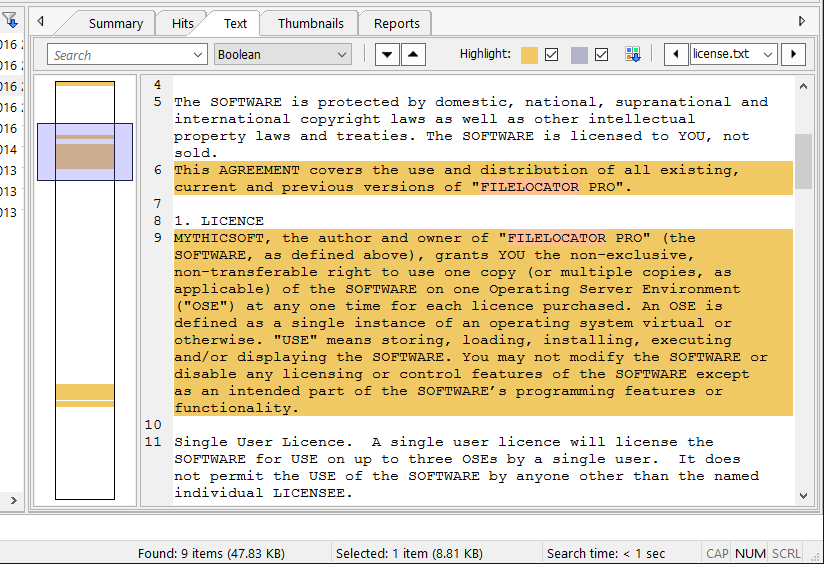Open the license.txt file dropdown
Image resolution: width=824 pixels, height=564 pixels.
[x=733, y=54]
